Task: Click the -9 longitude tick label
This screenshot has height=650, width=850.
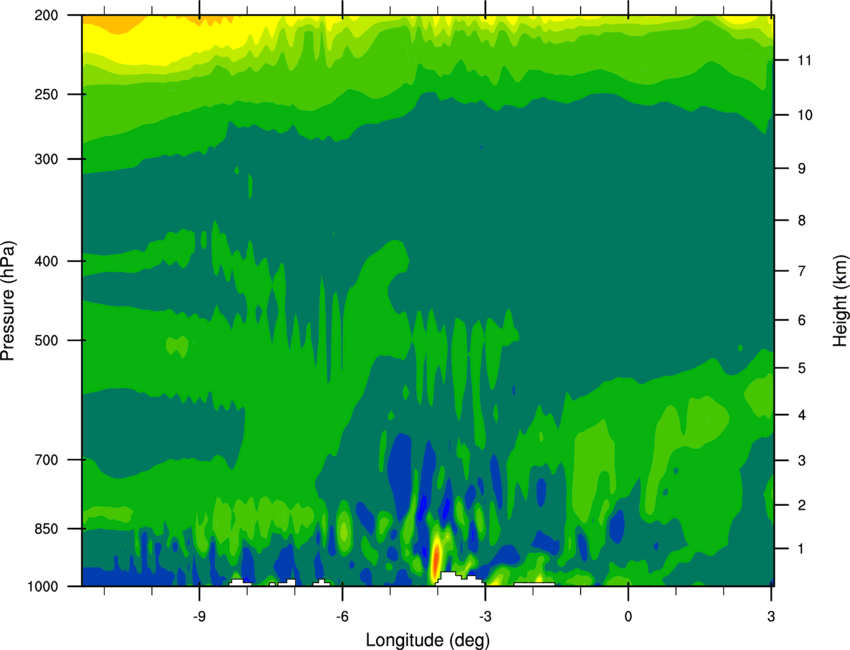Action: 199,617
